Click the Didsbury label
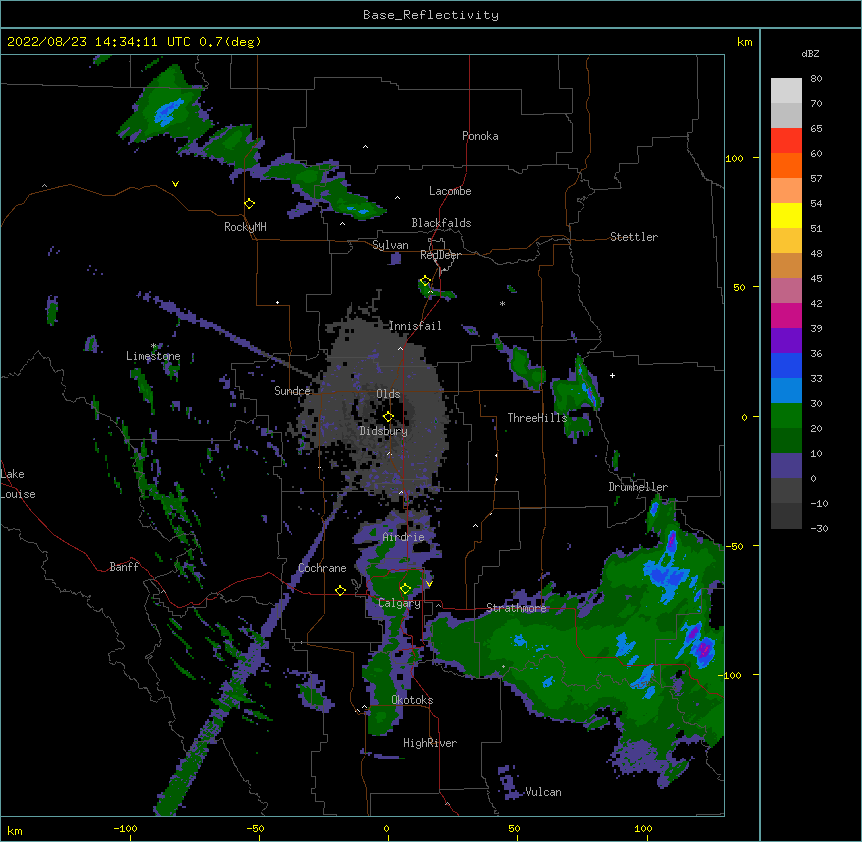 click(384, 431)
